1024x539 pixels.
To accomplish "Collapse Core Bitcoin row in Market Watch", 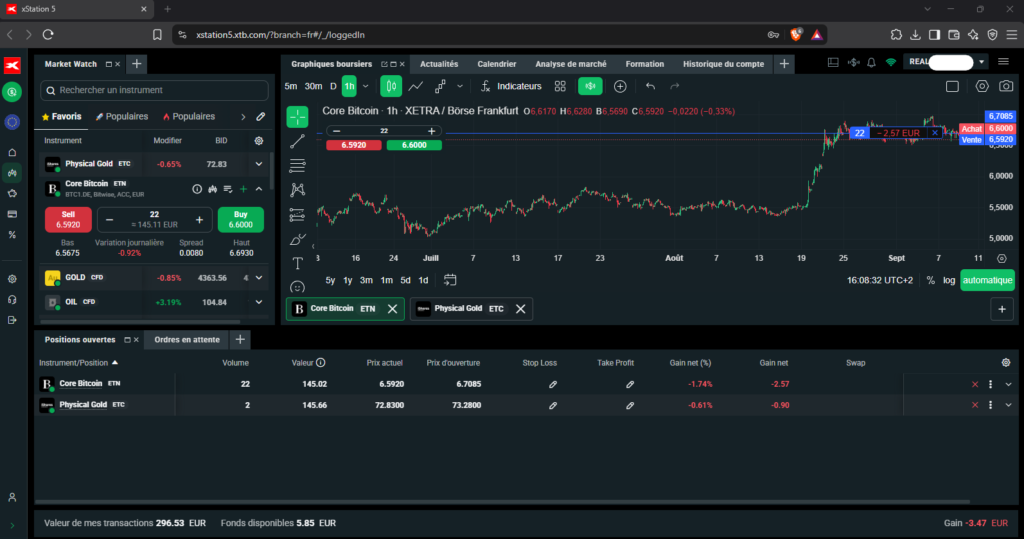I will point(259,189).
